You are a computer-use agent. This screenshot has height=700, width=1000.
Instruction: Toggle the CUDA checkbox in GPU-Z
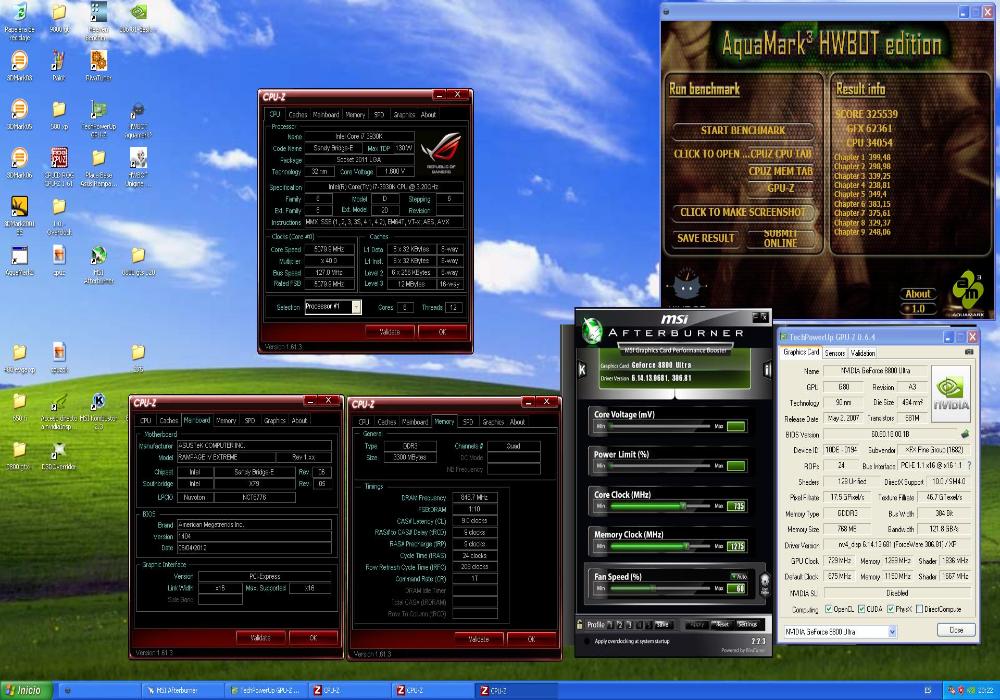[x=861, y=609]
